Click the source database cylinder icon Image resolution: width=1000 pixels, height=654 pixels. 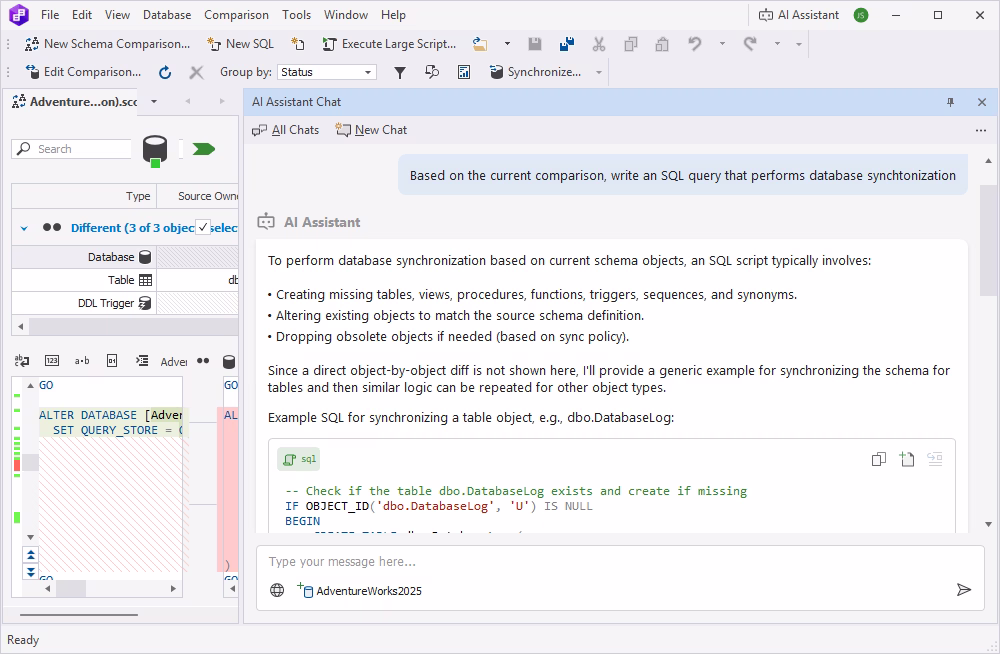[x=155, y=151]
